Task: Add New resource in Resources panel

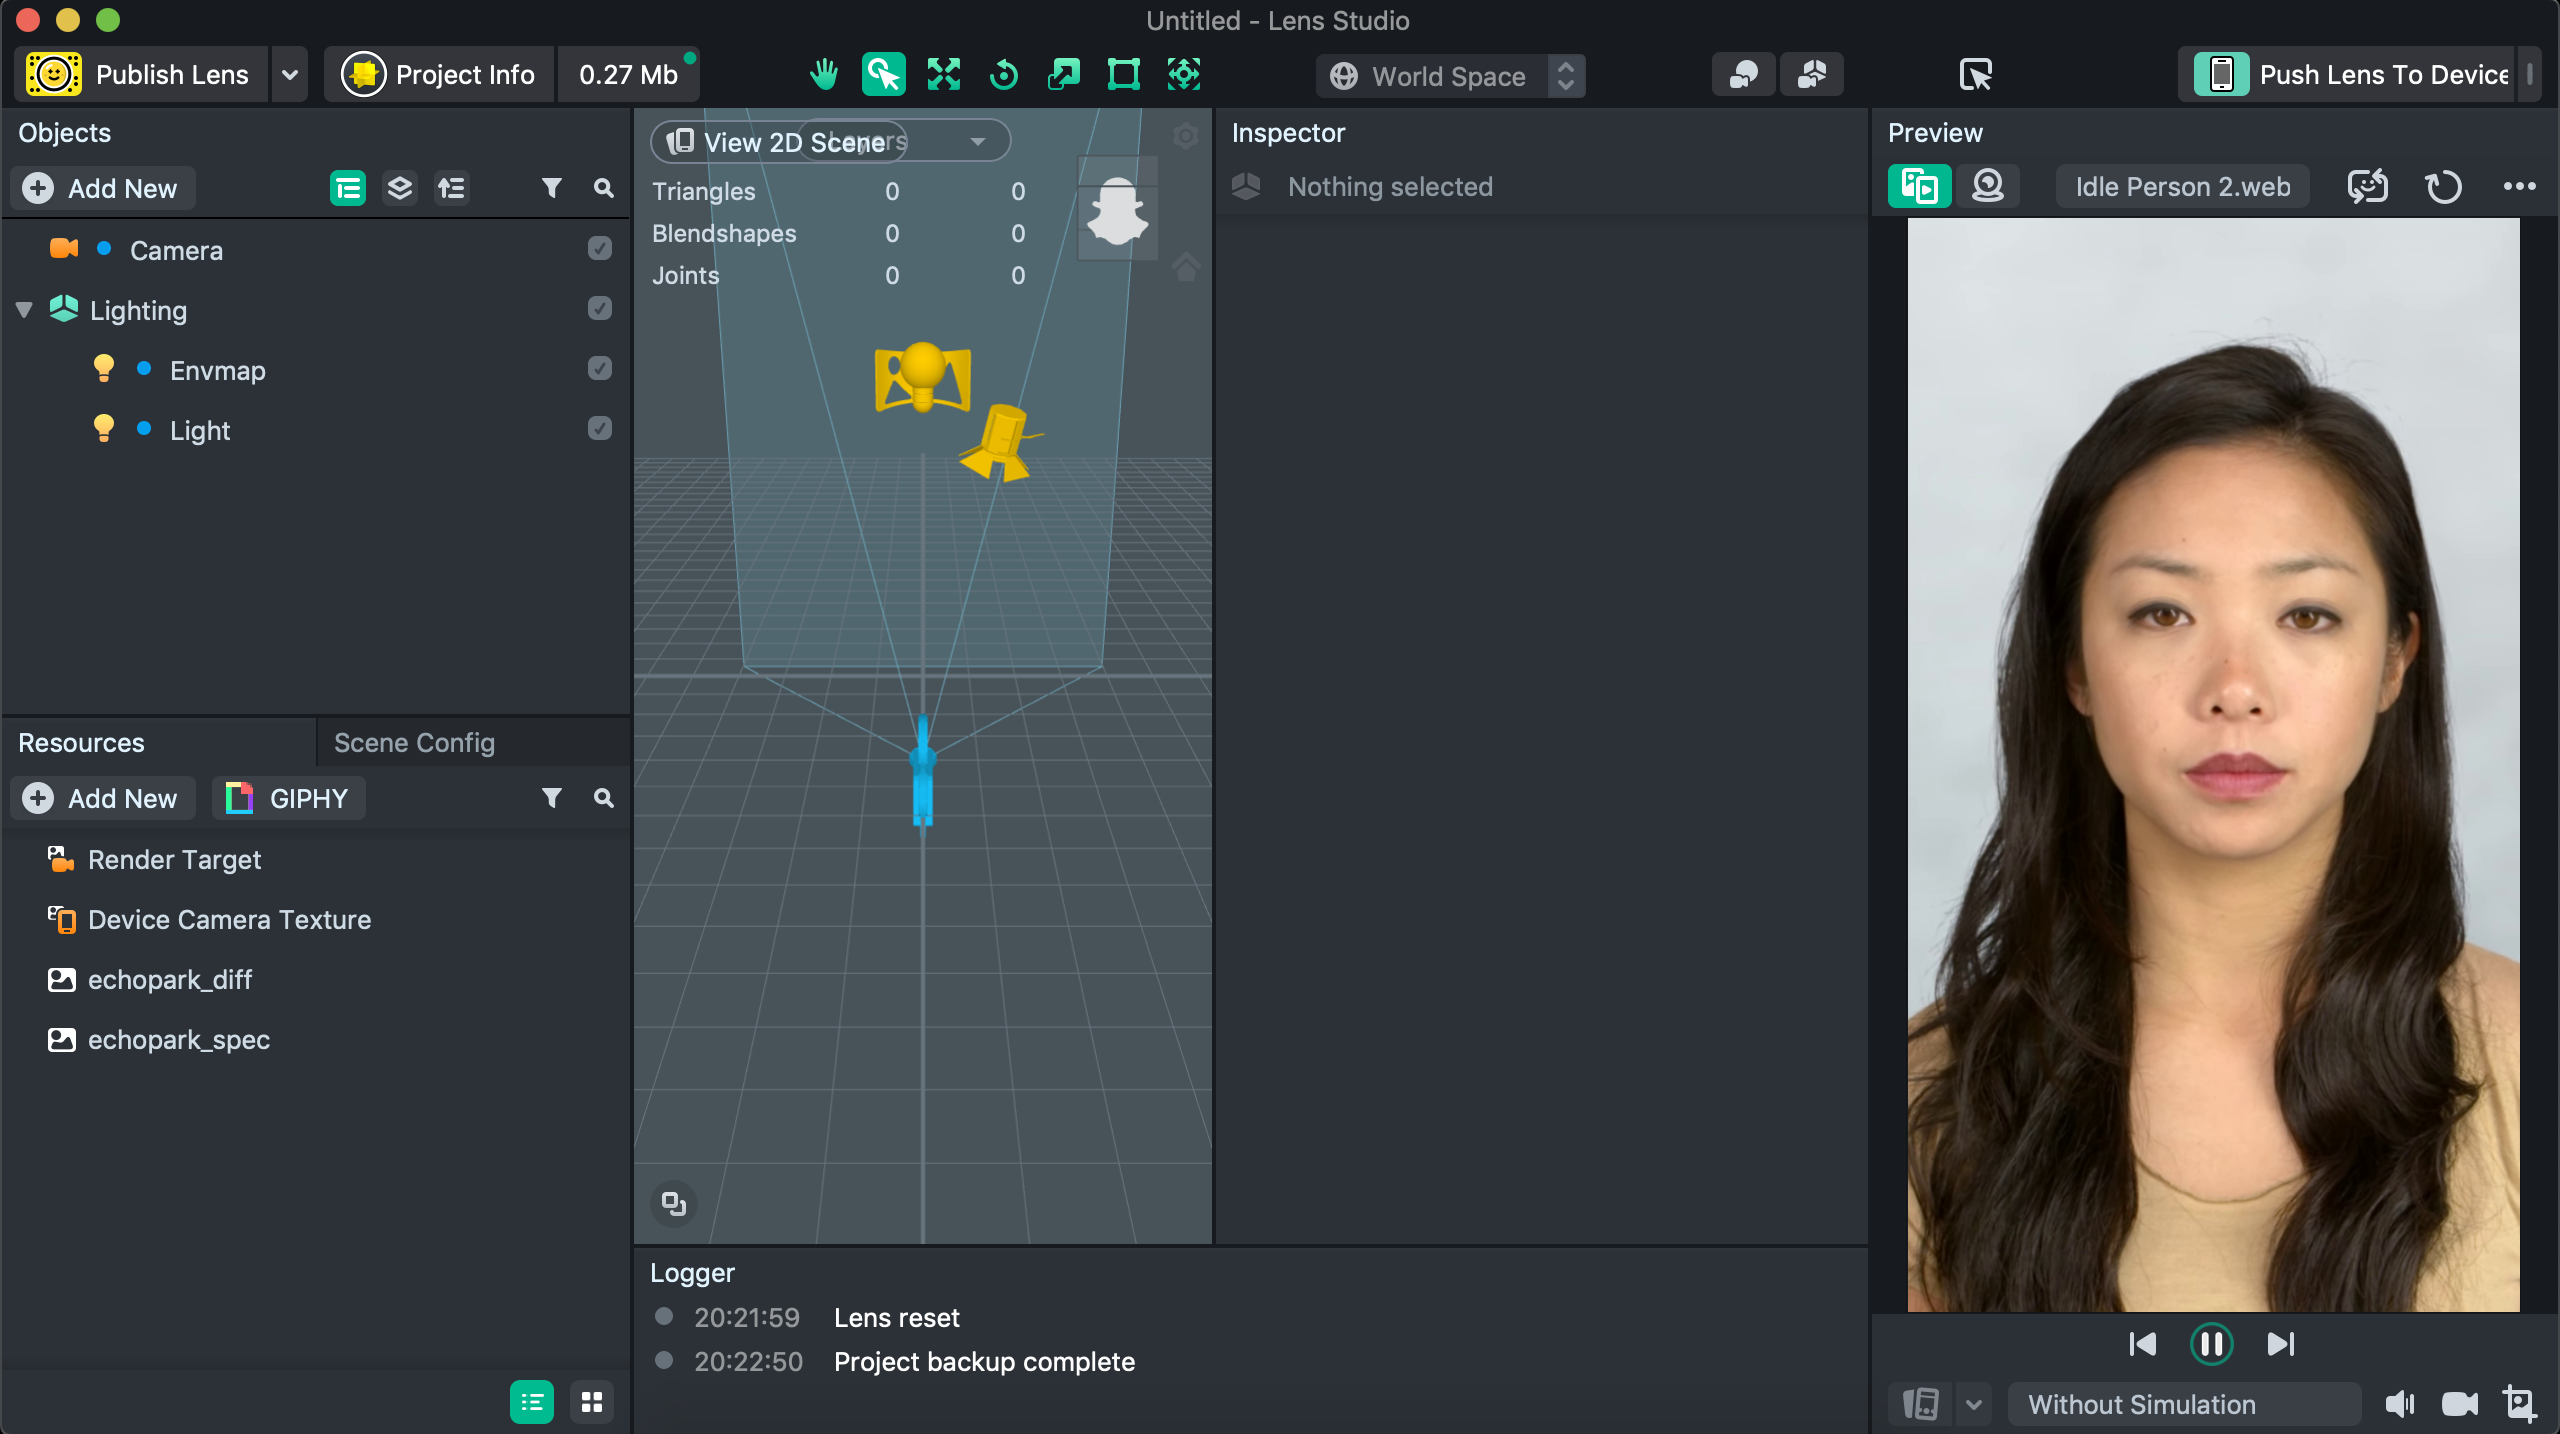Action: click(x=102, y=798)
